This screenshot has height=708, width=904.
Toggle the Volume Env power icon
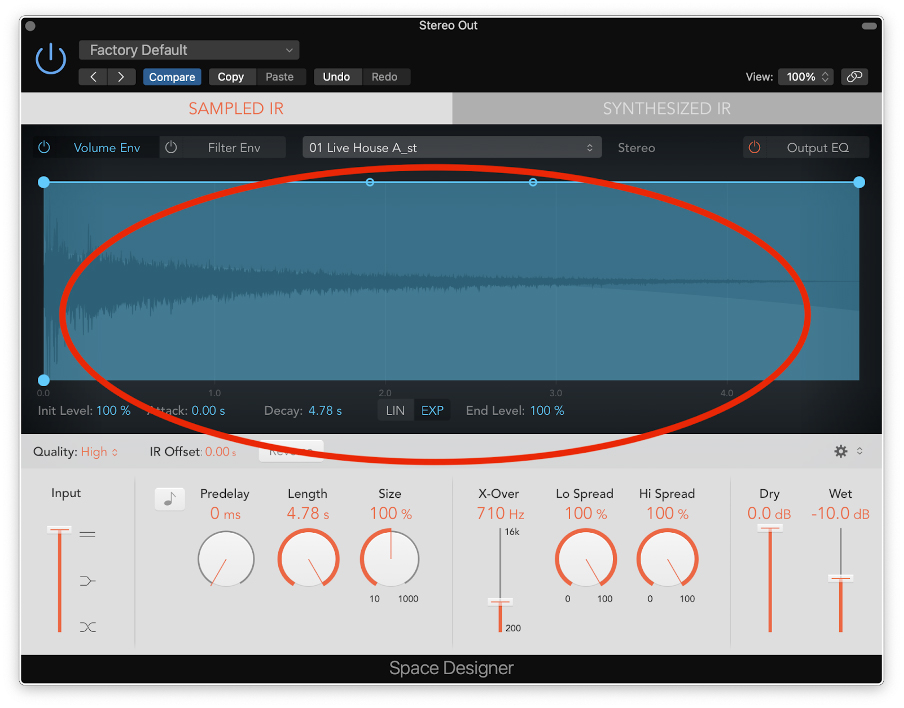click(x=44, y=148)
